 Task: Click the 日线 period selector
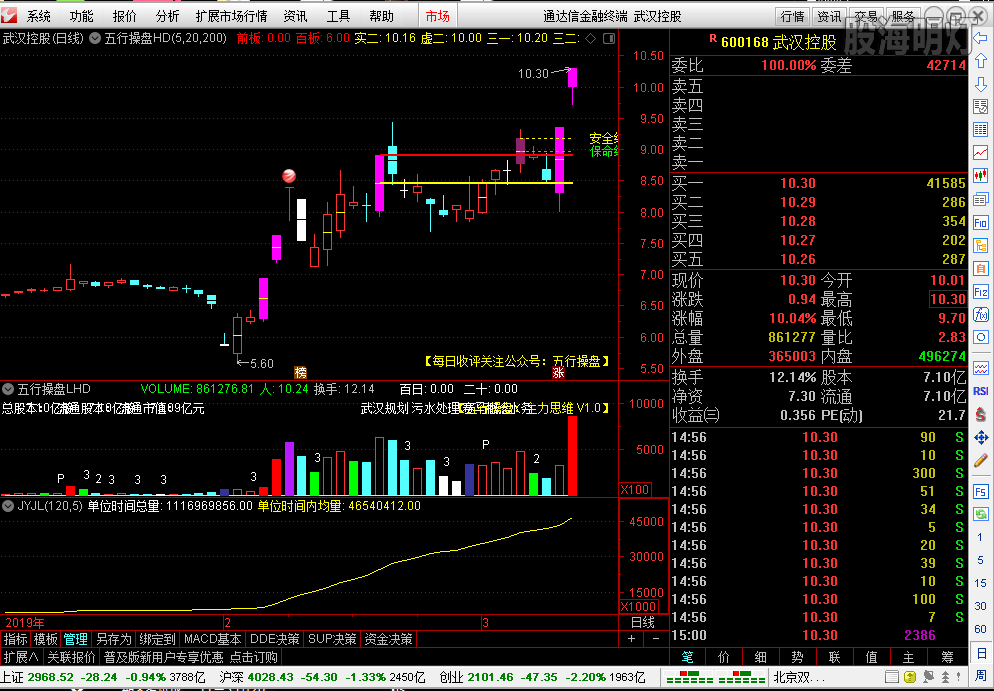pyautogui.click(x=643, y=623)
